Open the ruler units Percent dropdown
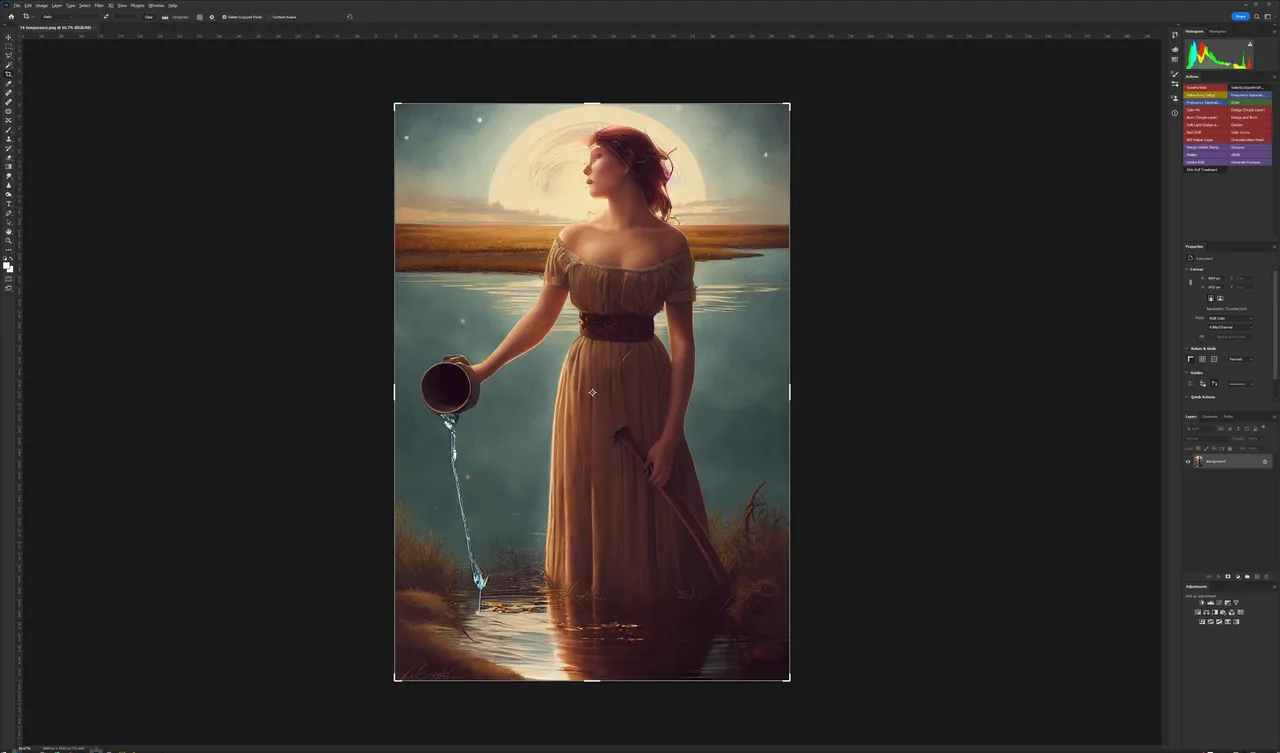 (1241, 359)
